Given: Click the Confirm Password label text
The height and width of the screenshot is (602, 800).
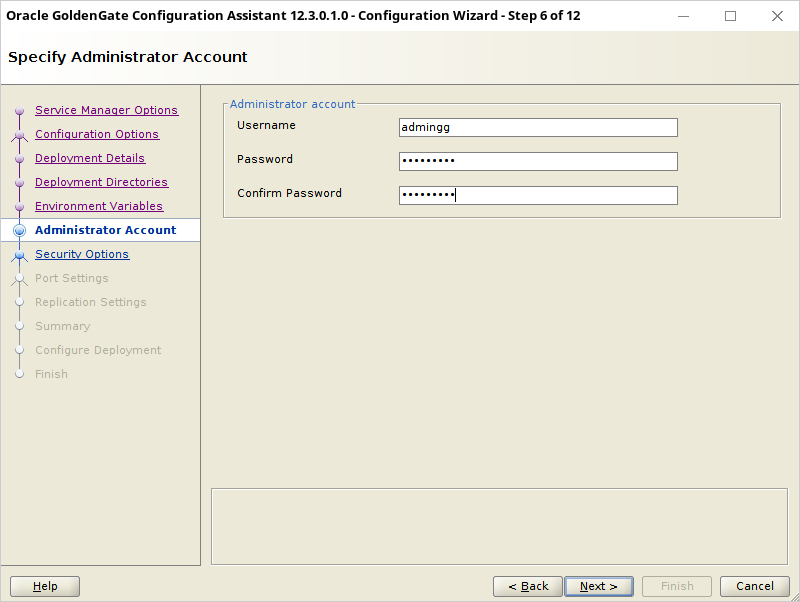Looking at the screenshot, I should coord(289,193).
